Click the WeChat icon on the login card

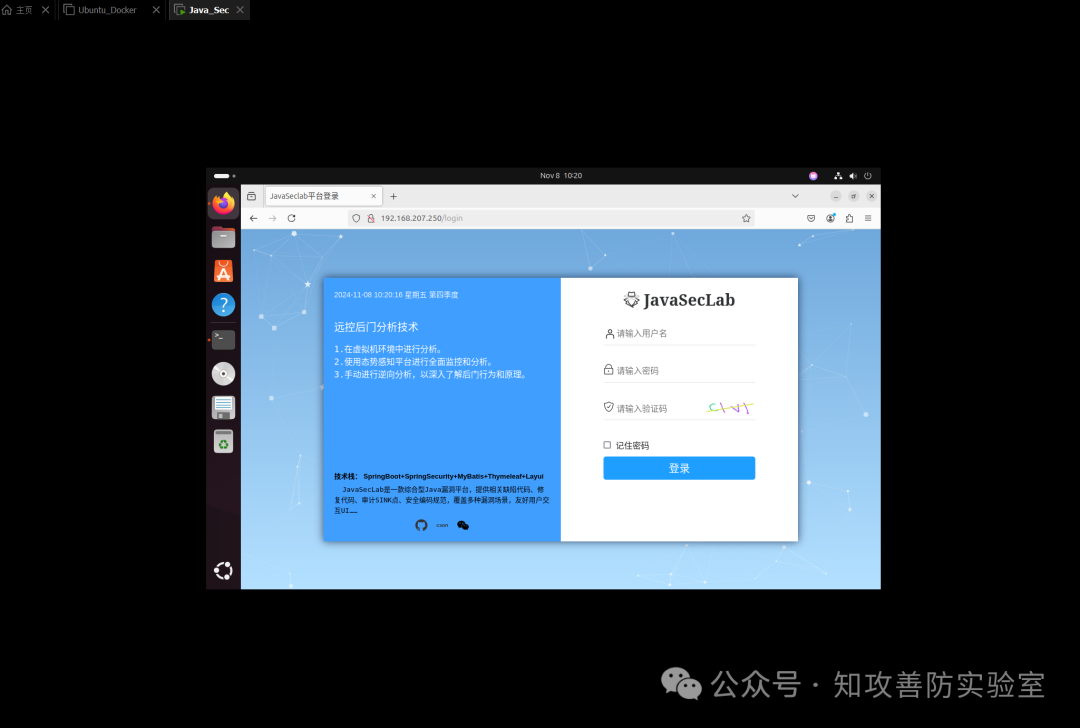pyautogui.click(x=463, y=526)
